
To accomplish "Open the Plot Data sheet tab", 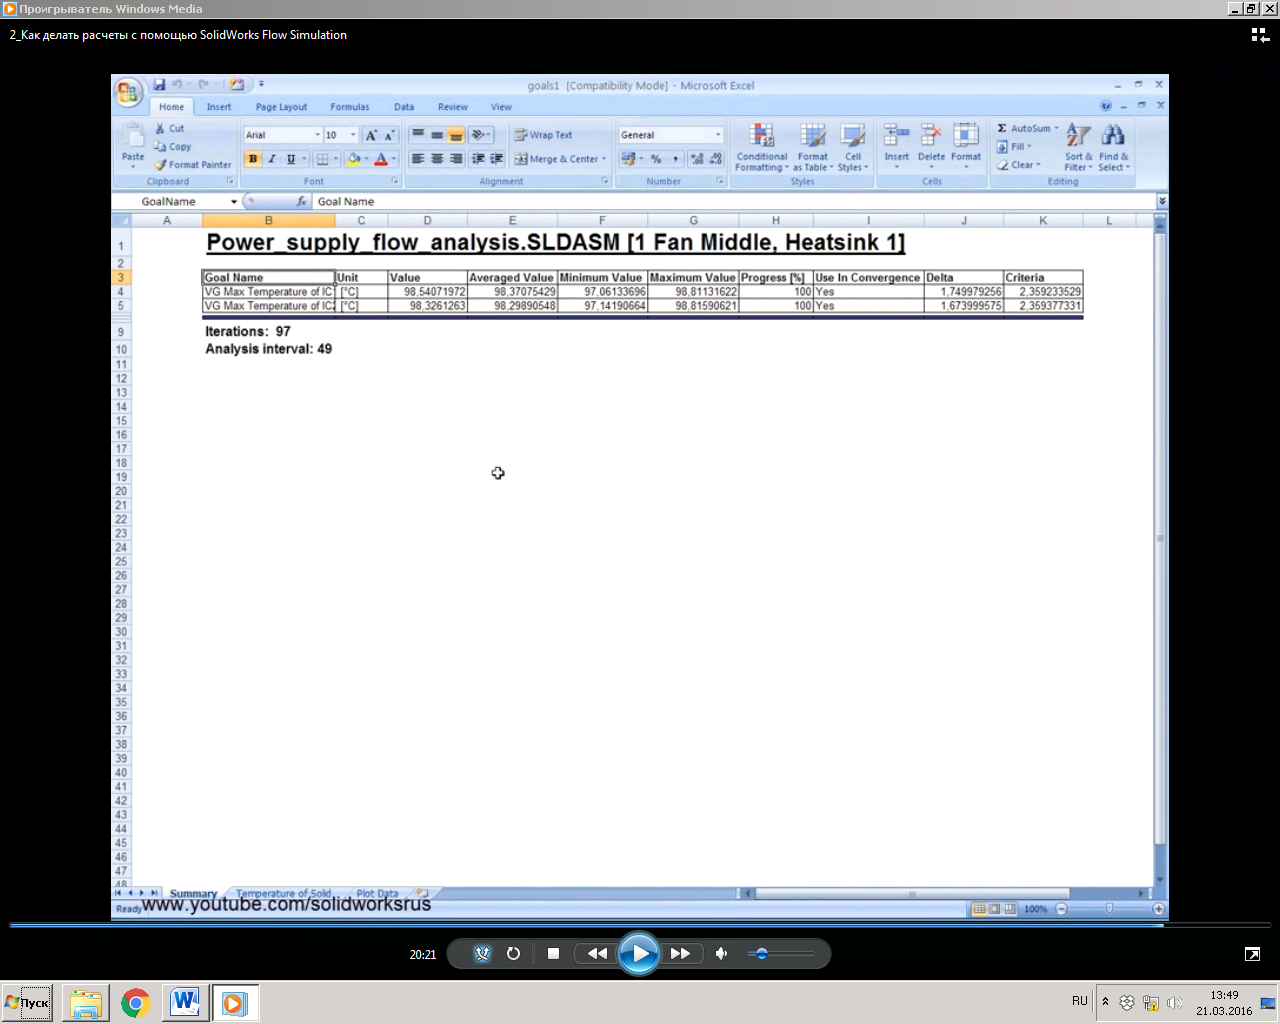I will [377, 893].
